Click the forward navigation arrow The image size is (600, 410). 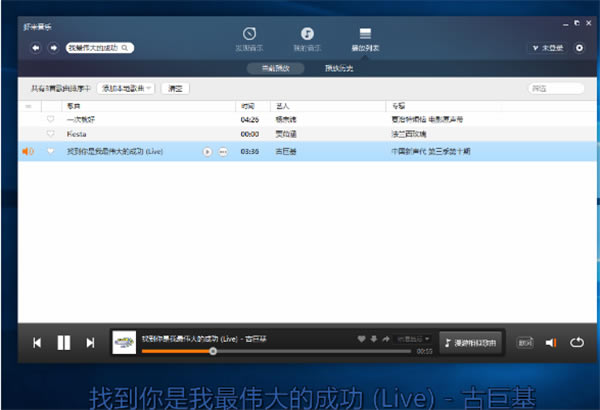(52, 47)
